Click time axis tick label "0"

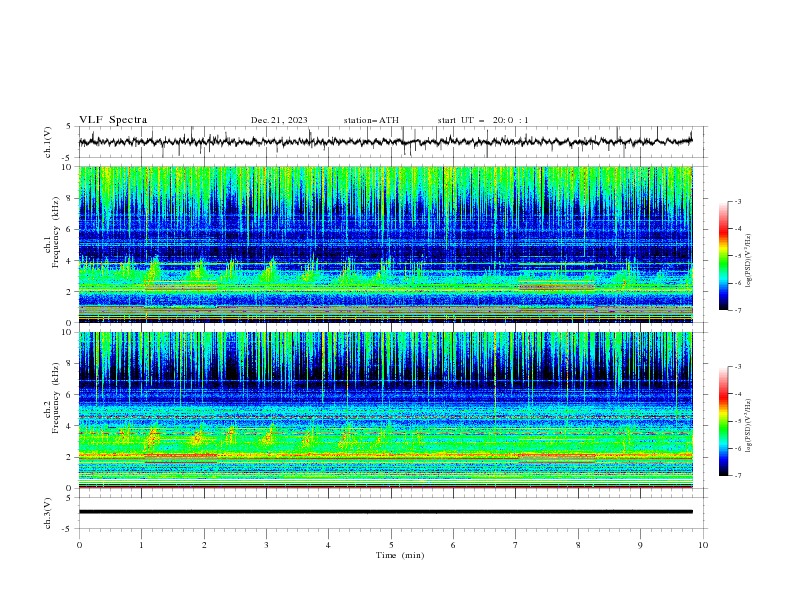click(x=79, y=545)
